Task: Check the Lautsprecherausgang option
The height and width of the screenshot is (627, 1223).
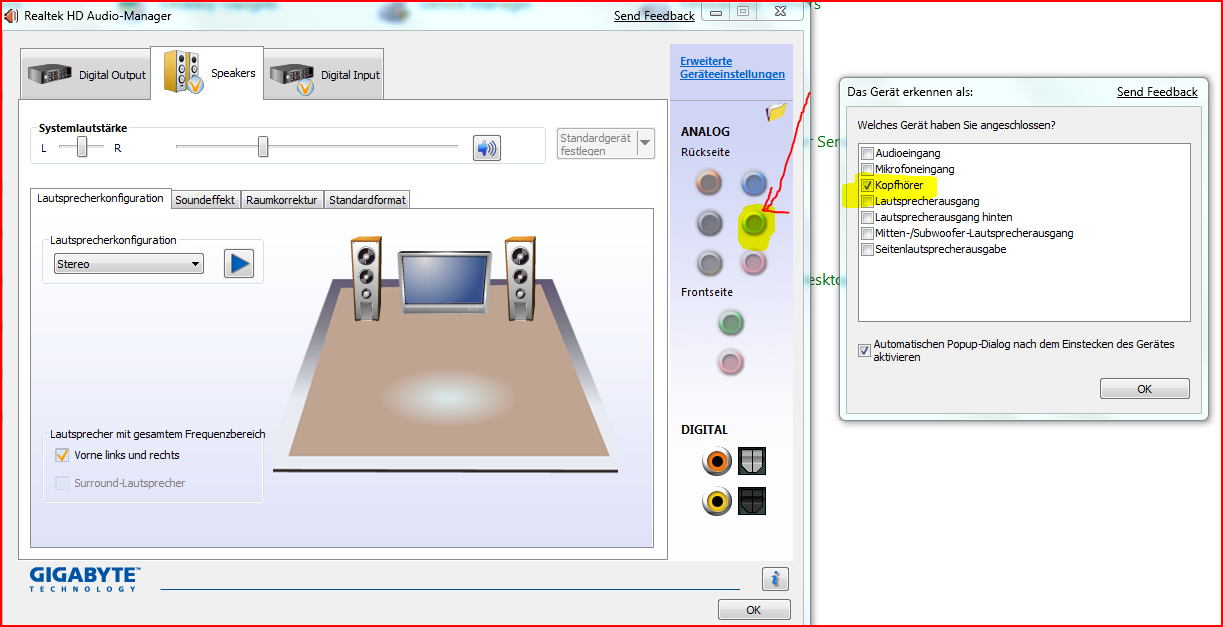Action: coord(867,201)
